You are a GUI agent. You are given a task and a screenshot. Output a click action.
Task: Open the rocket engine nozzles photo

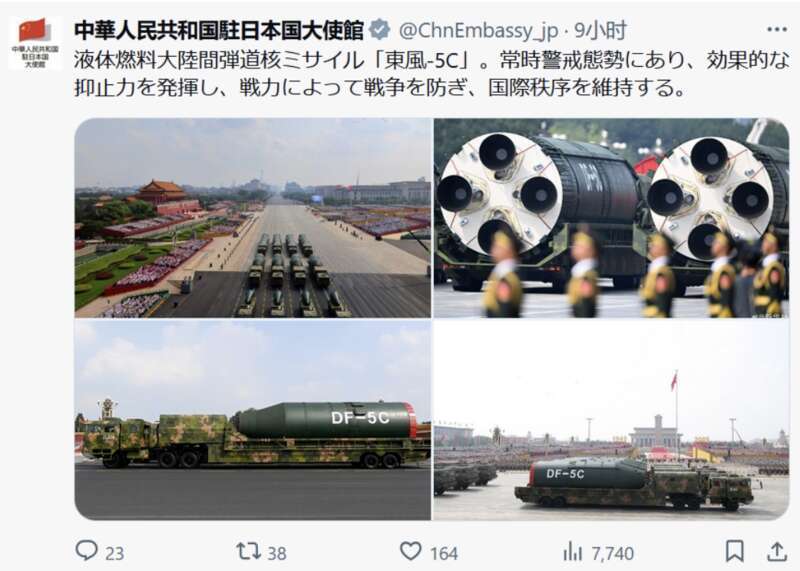[x=611, y=218]
